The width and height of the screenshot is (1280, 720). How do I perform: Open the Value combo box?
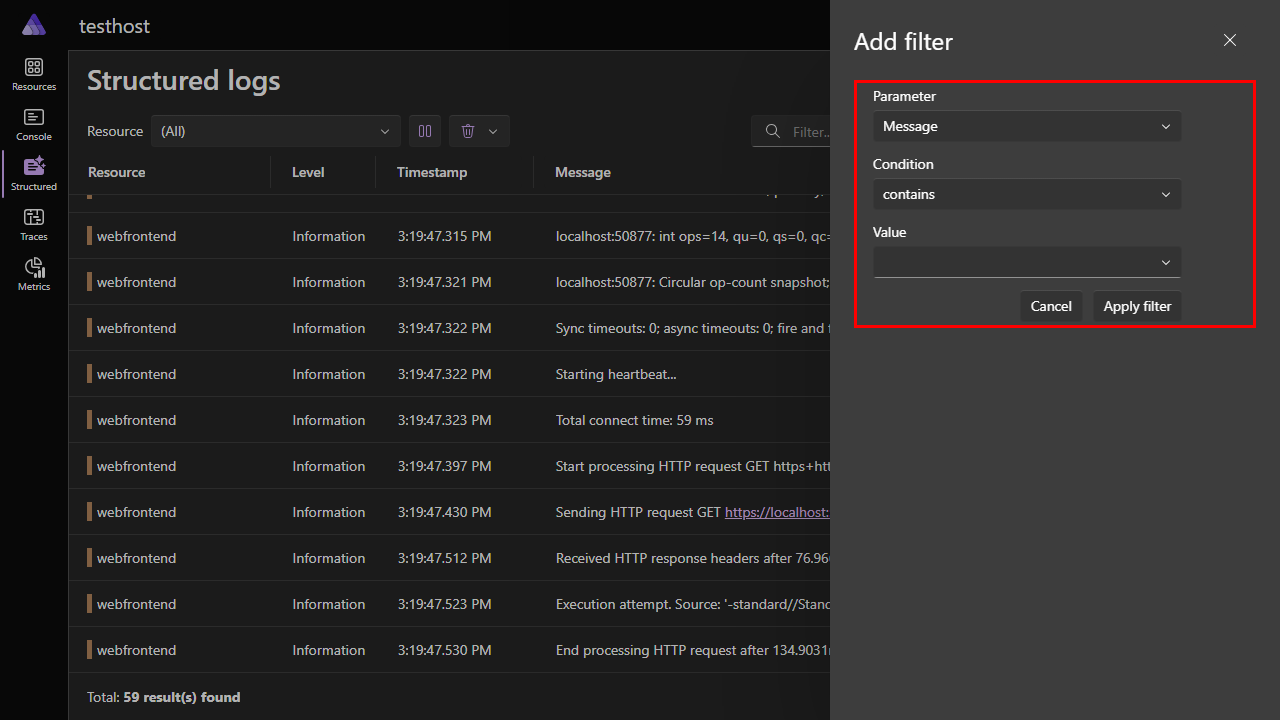pyautogui.click(x=1027, y=262)
